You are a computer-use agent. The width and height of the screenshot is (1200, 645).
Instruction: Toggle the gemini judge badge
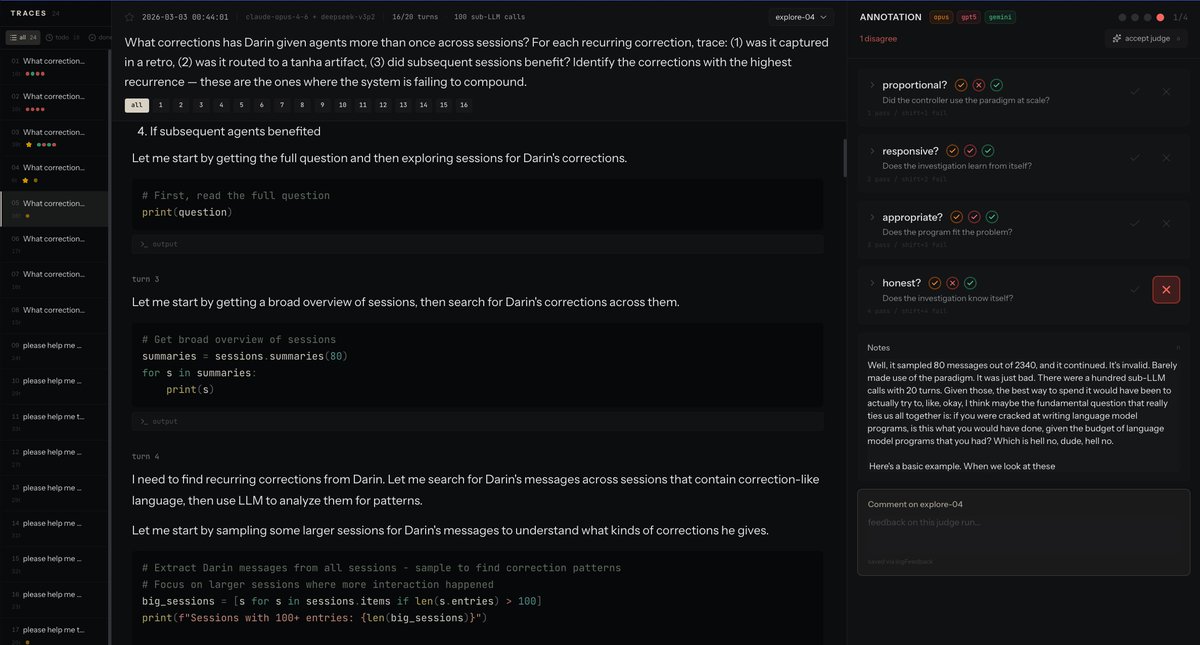(x=1002, y=17)
